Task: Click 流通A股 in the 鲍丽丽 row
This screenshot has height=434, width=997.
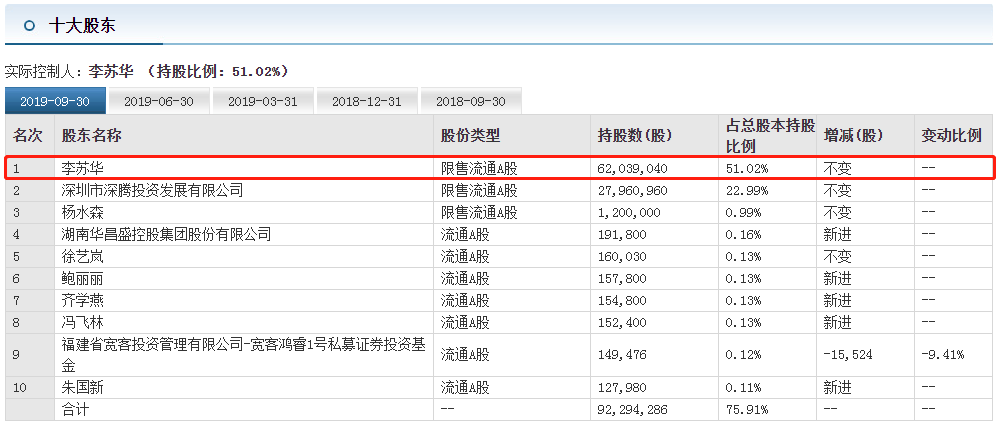Action: click(465, 278)
